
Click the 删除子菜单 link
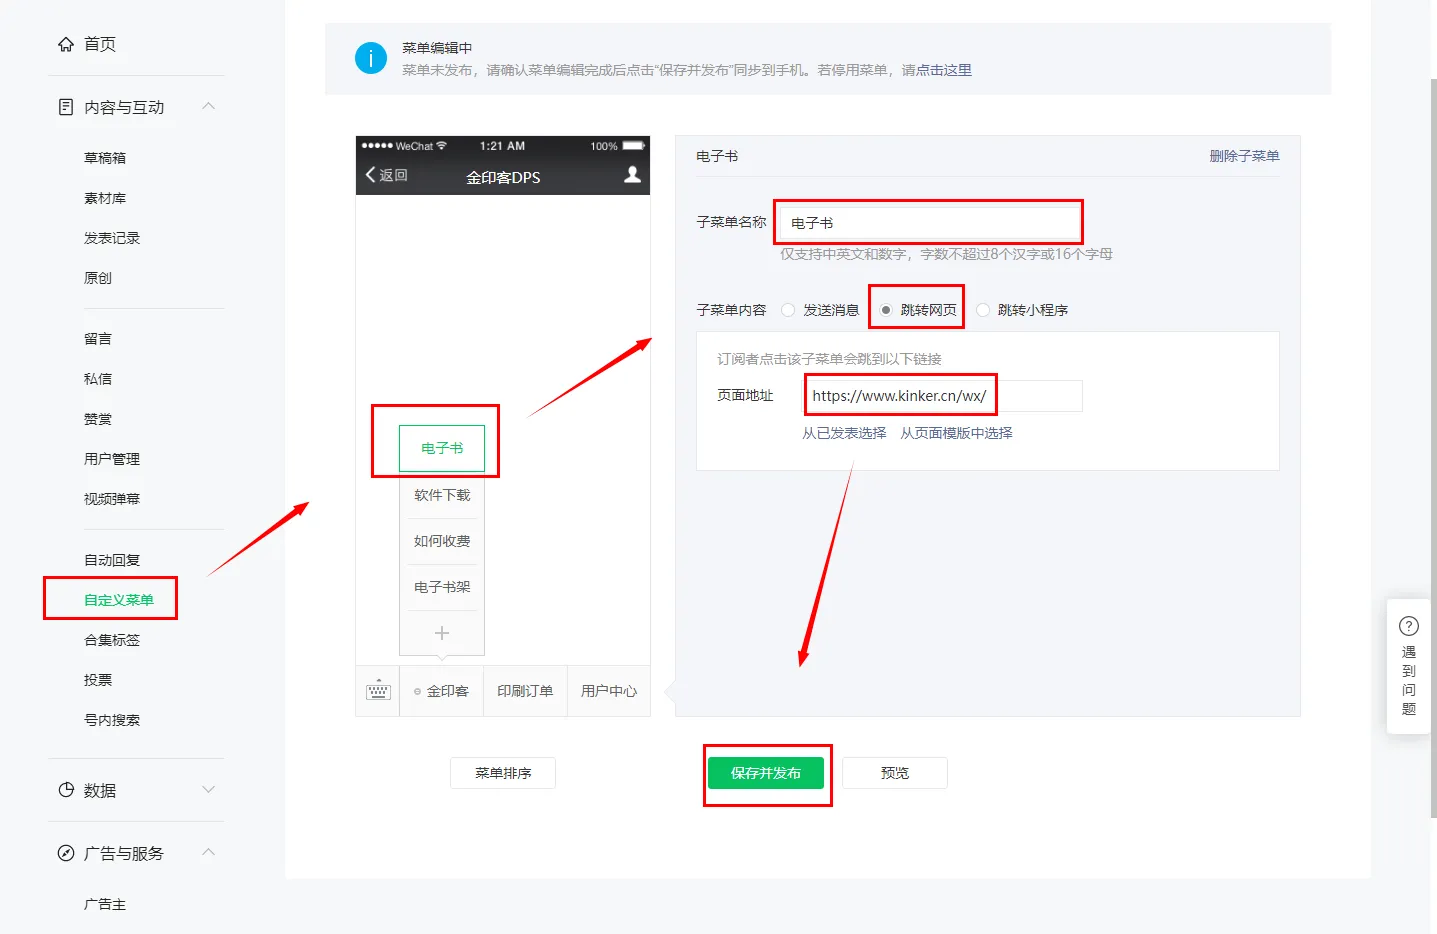[x=1244, y=156]
